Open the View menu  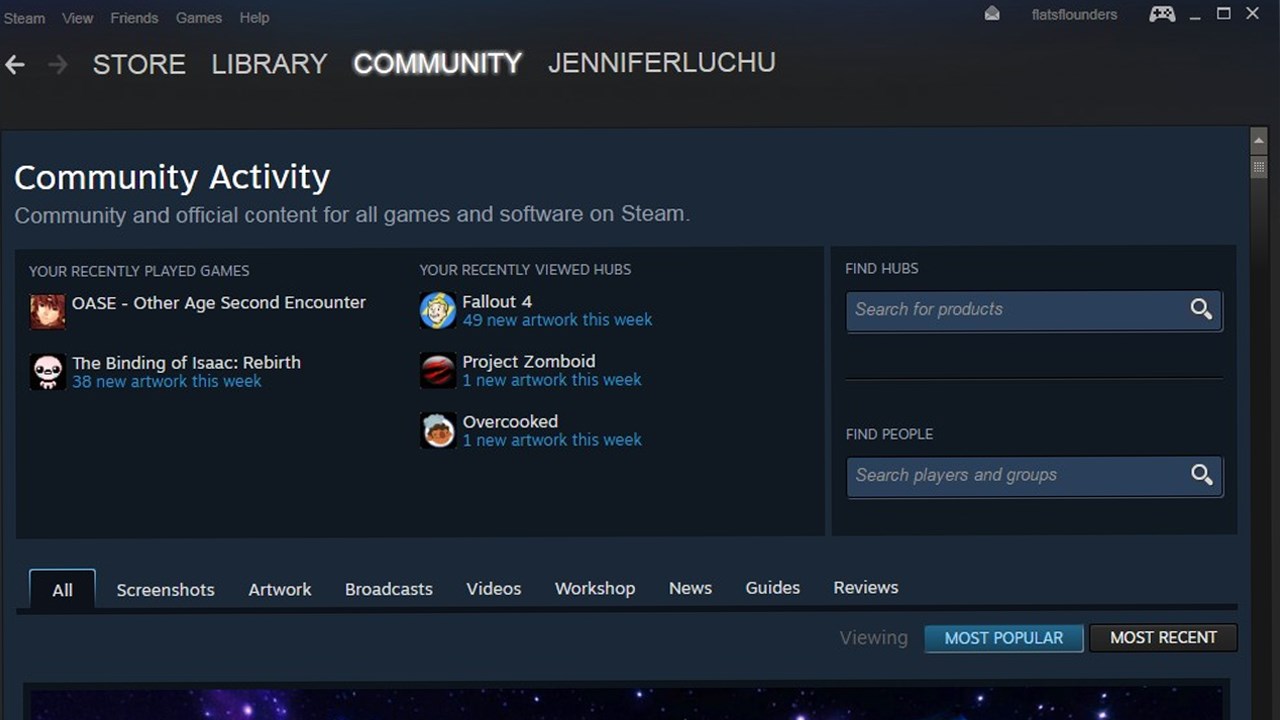(77, 18)
